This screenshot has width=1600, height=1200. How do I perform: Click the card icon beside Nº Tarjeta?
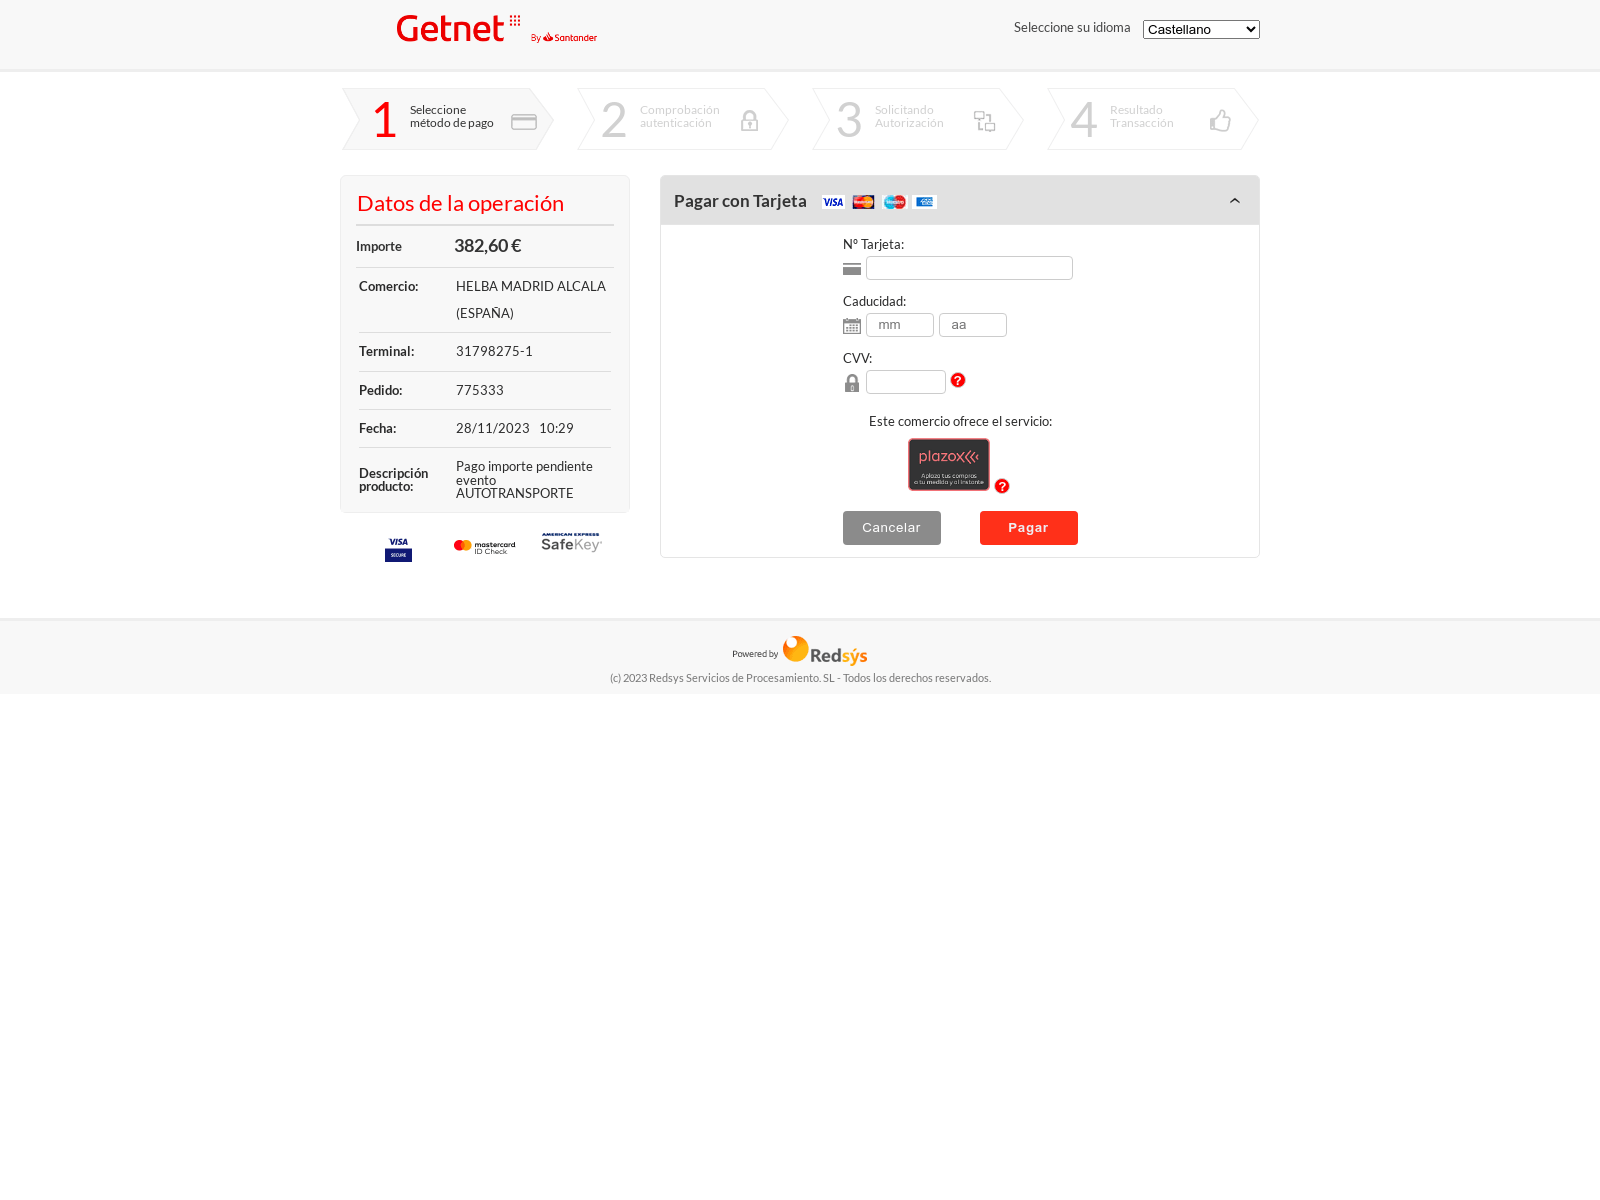pyautogui.click(x=852, y=269)
